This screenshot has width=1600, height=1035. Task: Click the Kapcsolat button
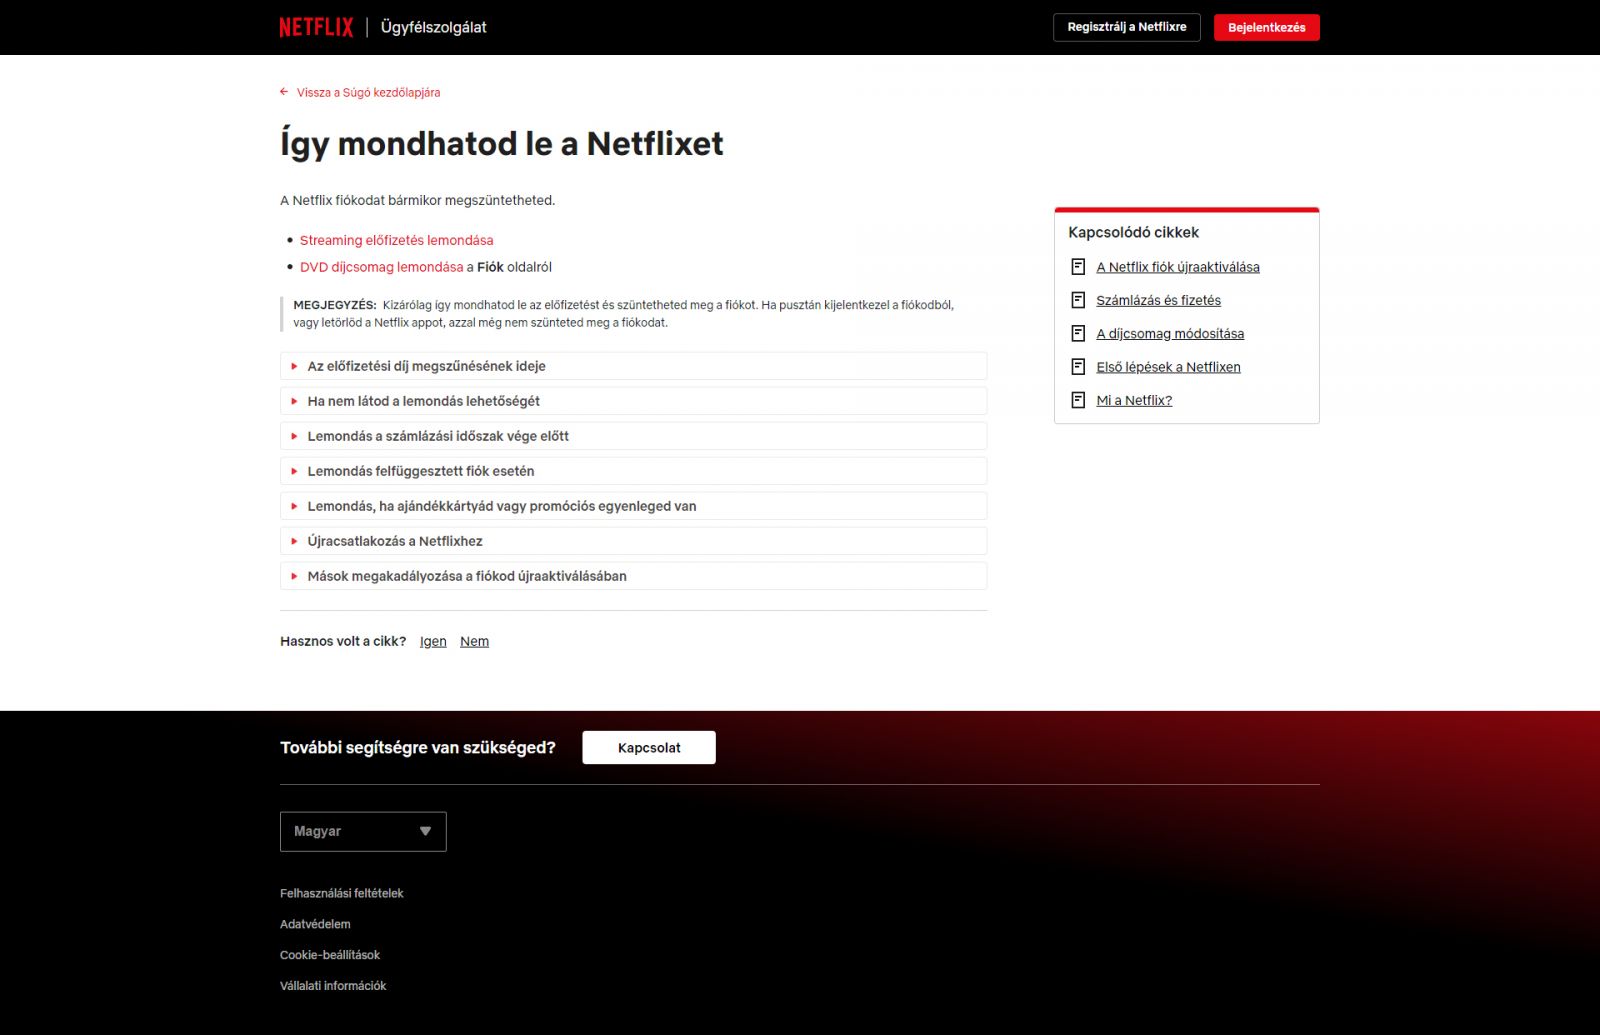(x=648, y=747)
